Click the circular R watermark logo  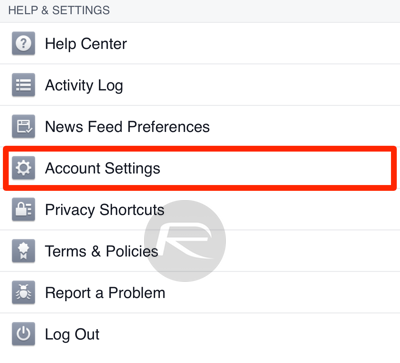185,241
